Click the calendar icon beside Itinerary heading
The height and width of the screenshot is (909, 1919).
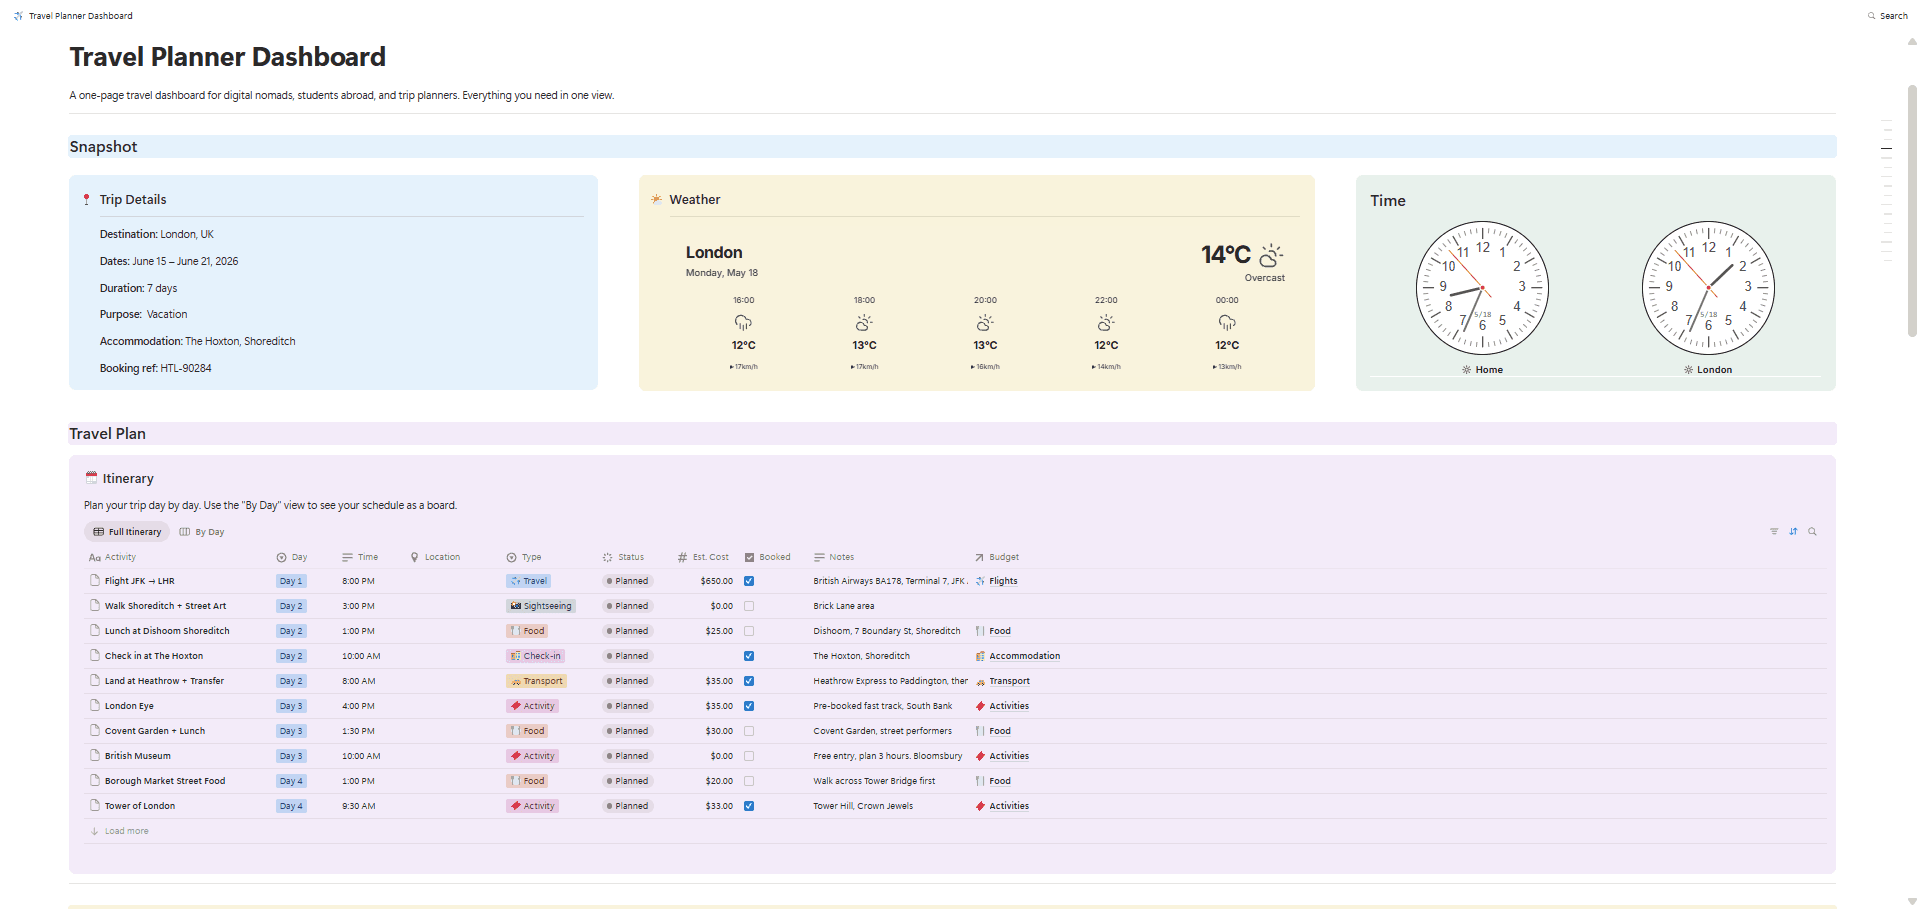coord(91,478)
